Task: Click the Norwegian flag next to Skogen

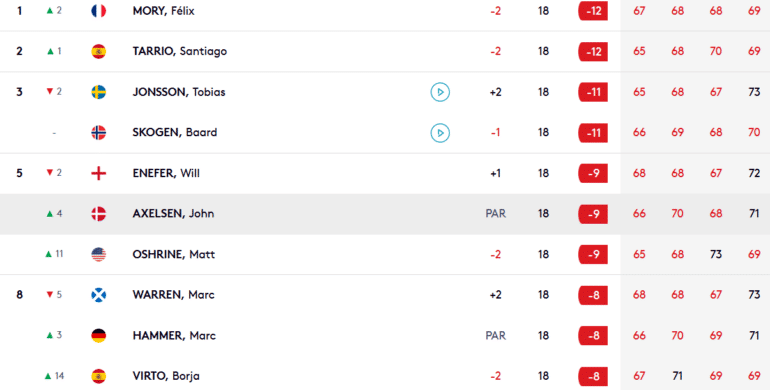Action: pos(99,133)
